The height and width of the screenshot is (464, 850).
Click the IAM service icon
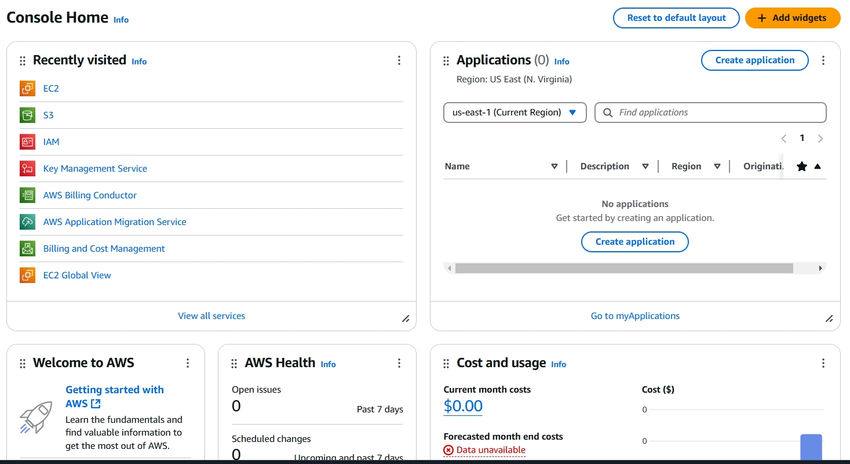pos(27,142)
